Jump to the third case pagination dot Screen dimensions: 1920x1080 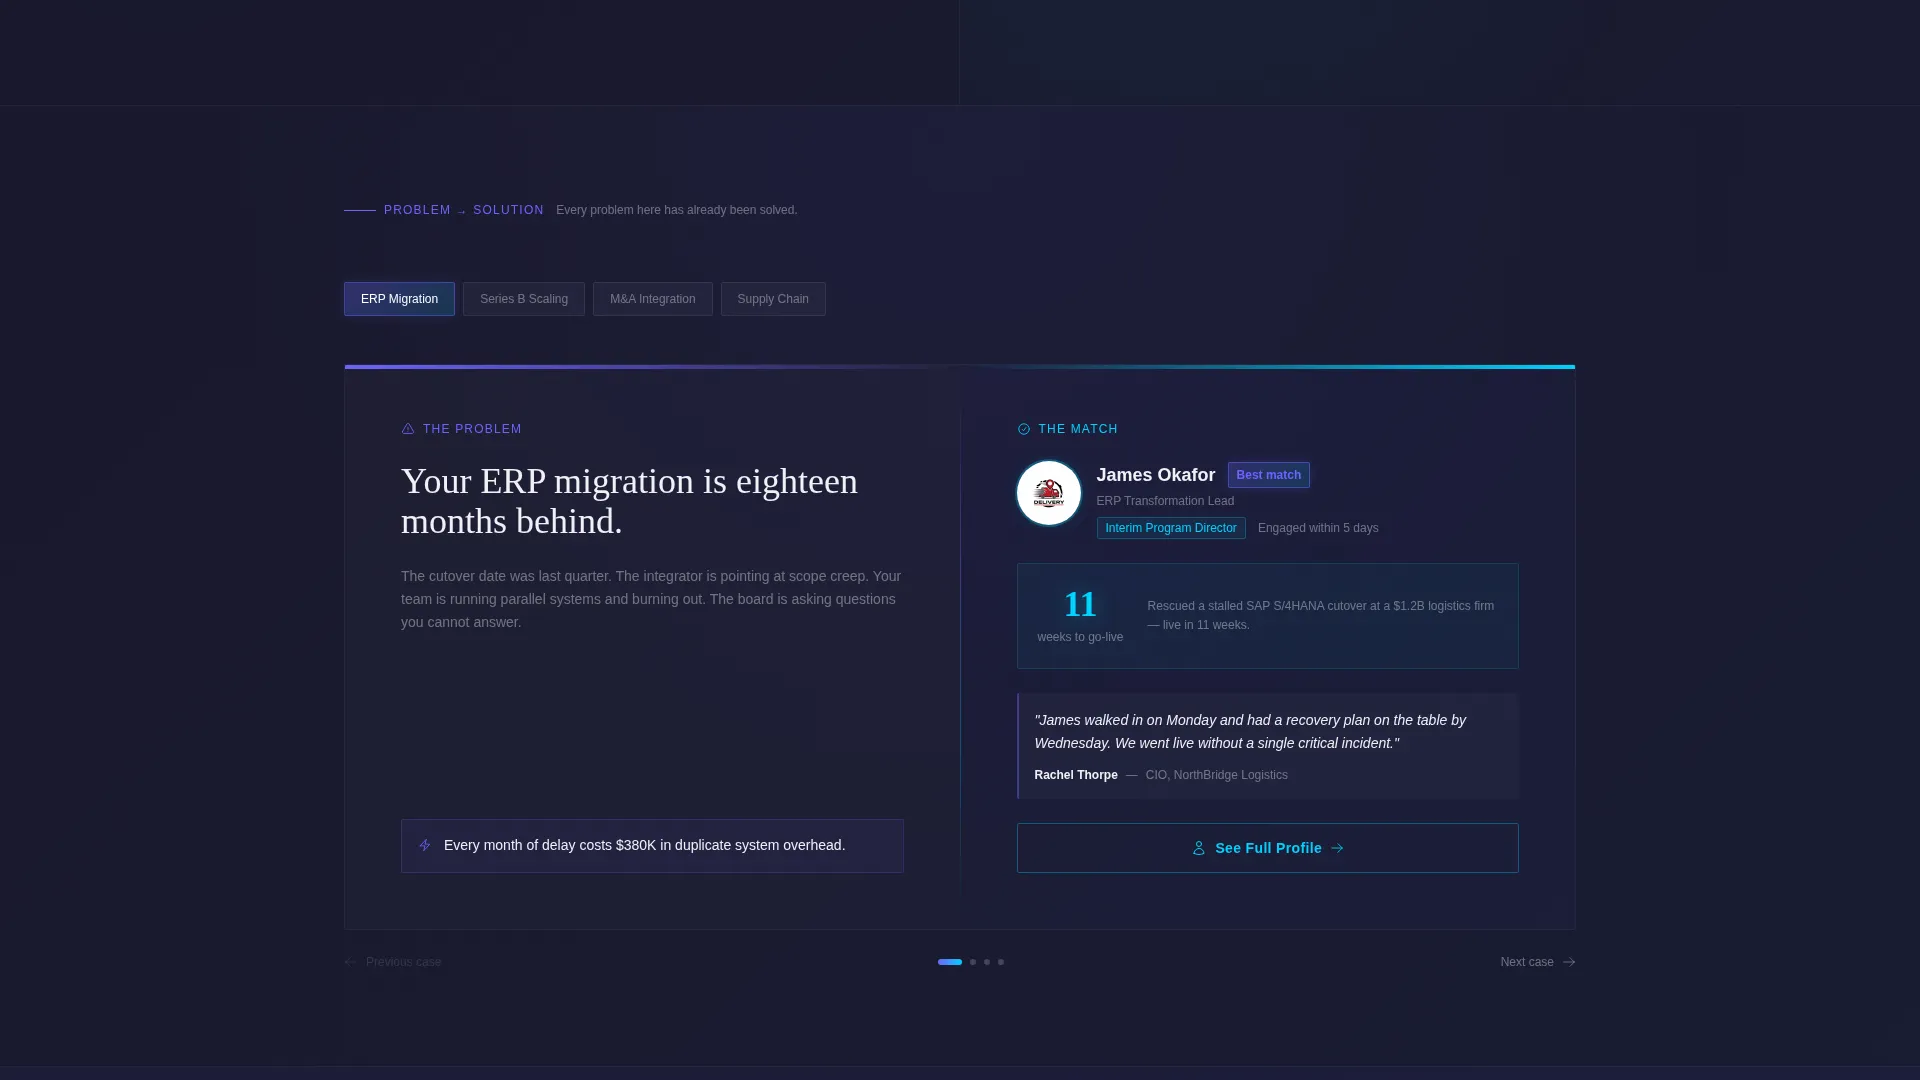click(x=987, y=962)
